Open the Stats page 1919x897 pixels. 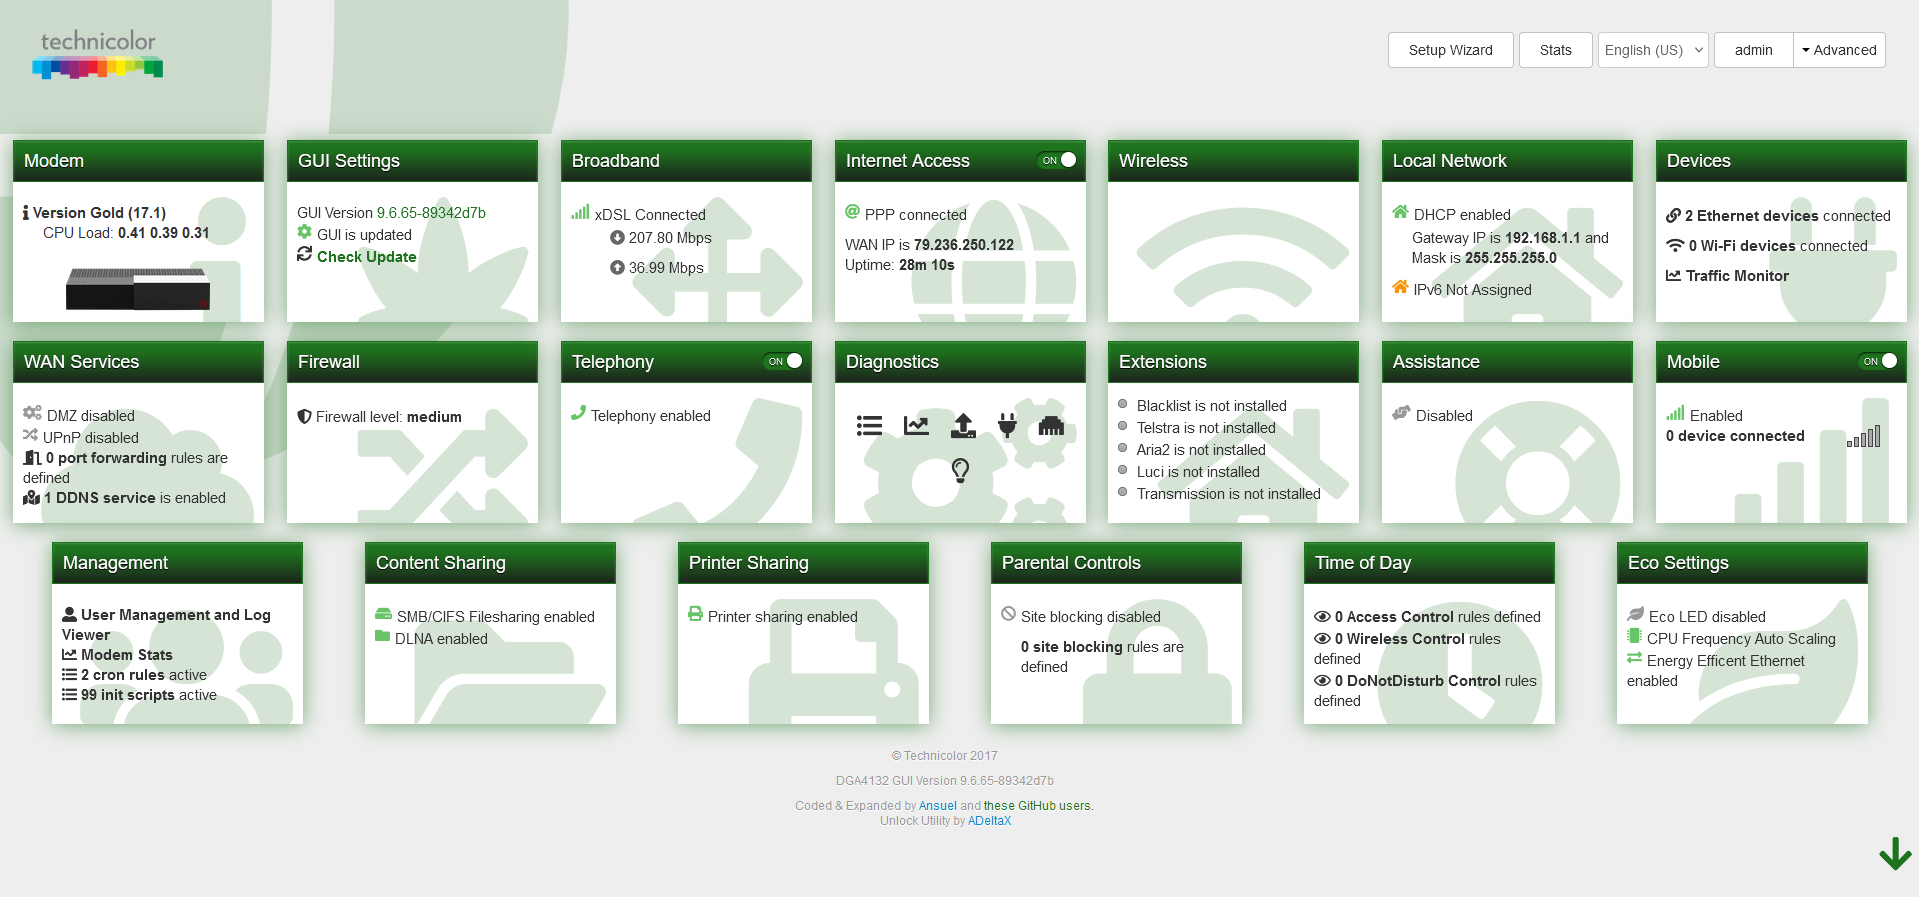[x=1556, y=50]
